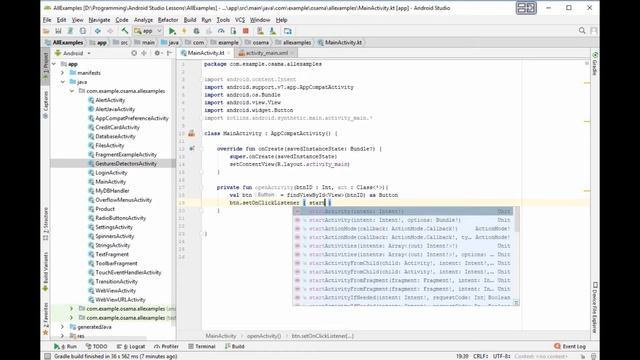The image size is (640, 360).
Task: Toggle the Structure tool window
Action: pyautogui.click(x=46, y=224)
